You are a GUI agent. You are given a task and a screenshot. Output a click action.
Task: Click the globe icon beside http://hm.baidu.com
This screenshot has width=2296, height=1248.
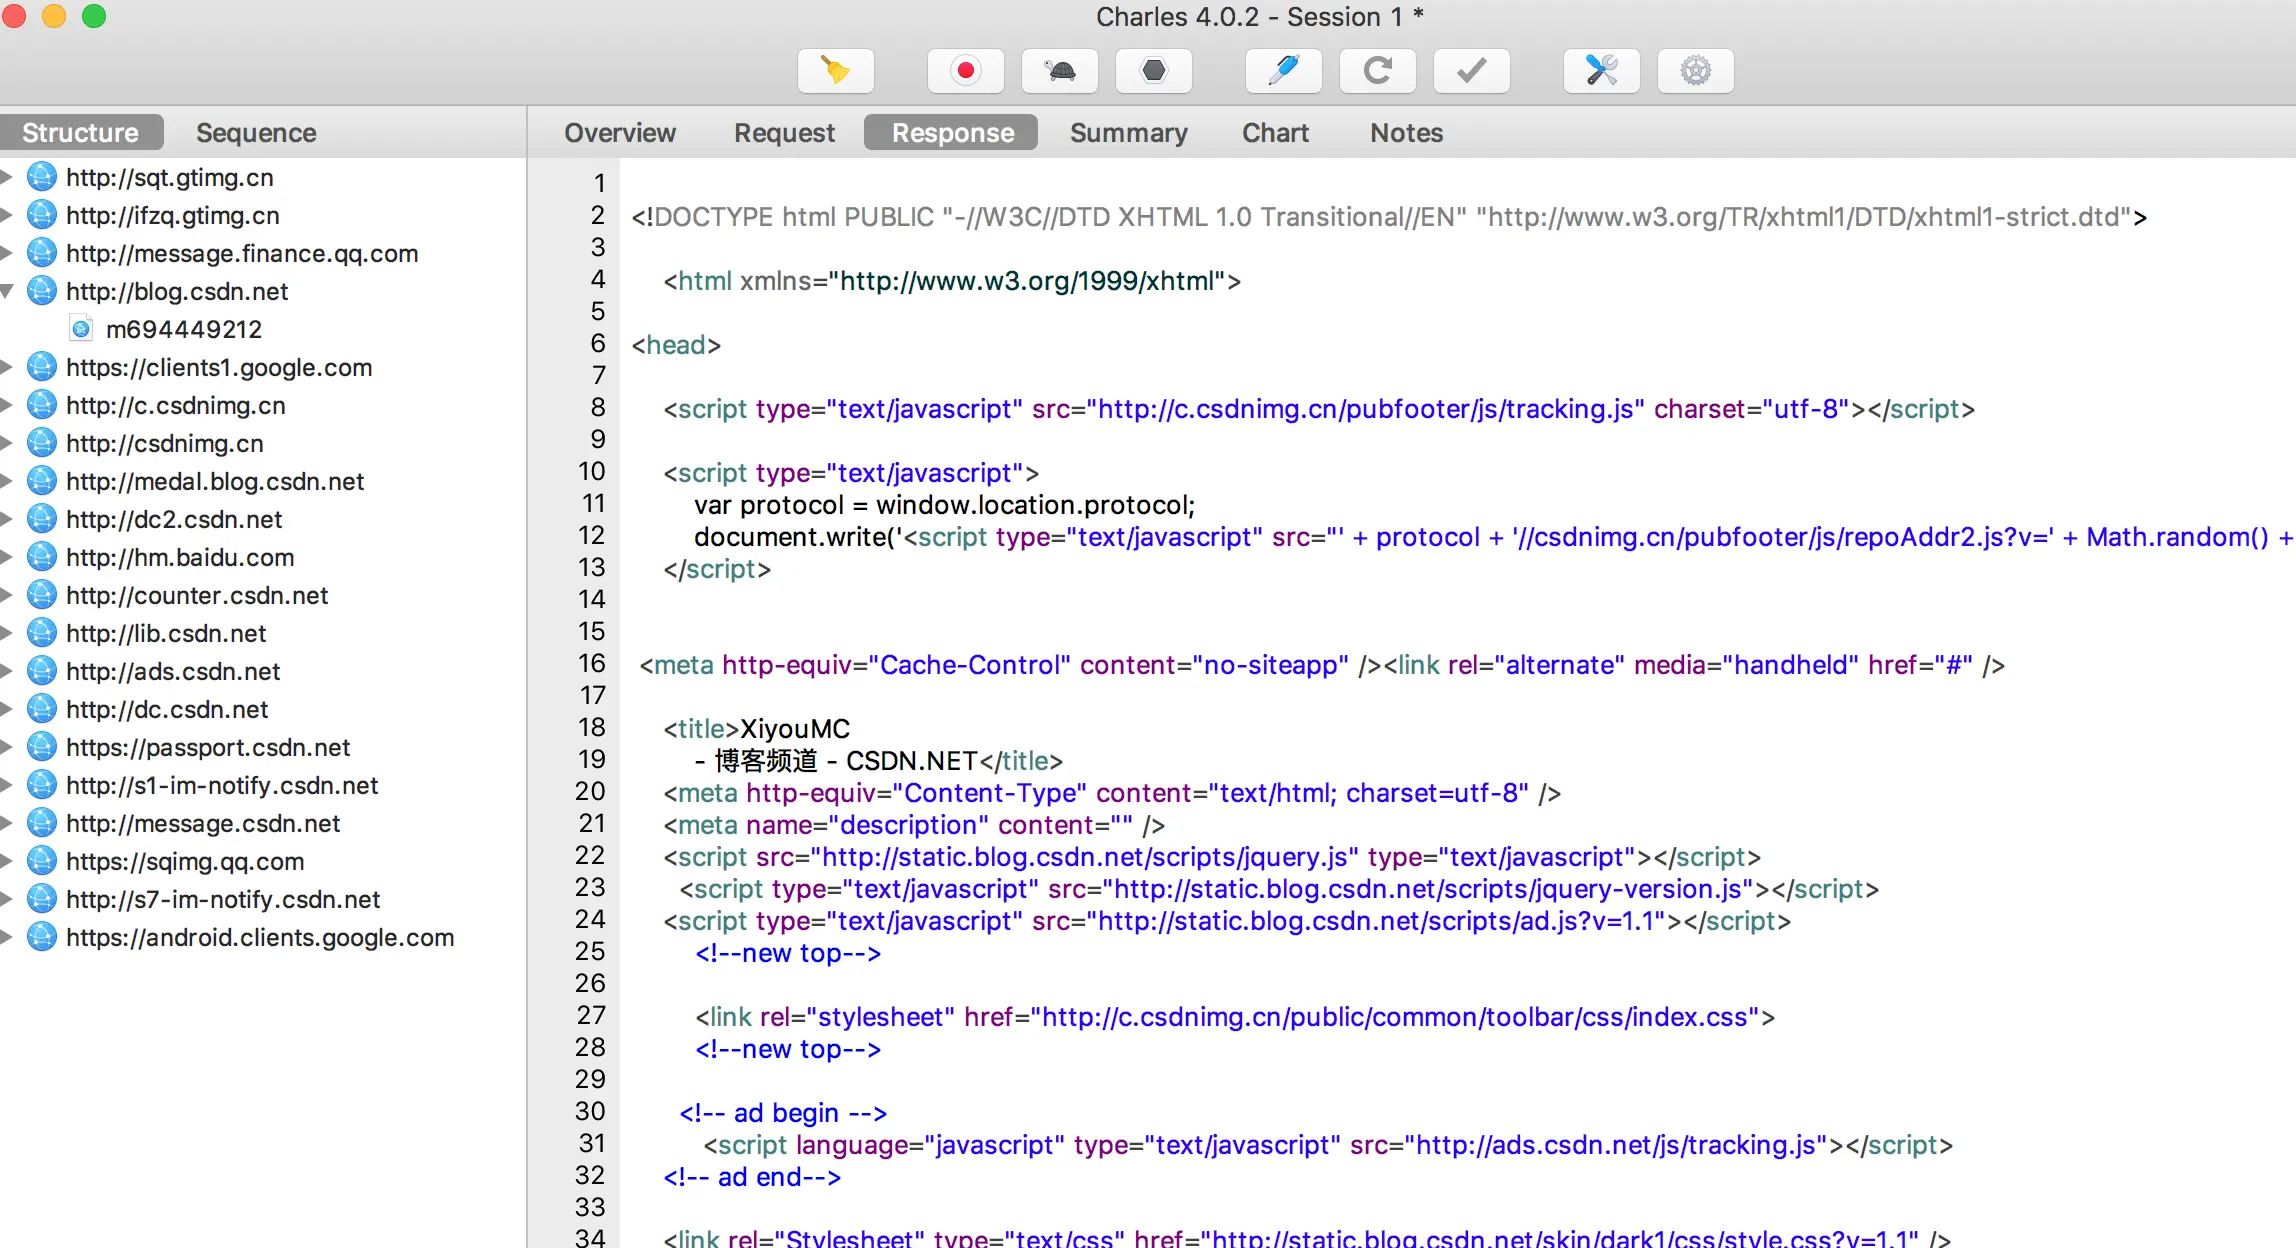click(41, 557)
